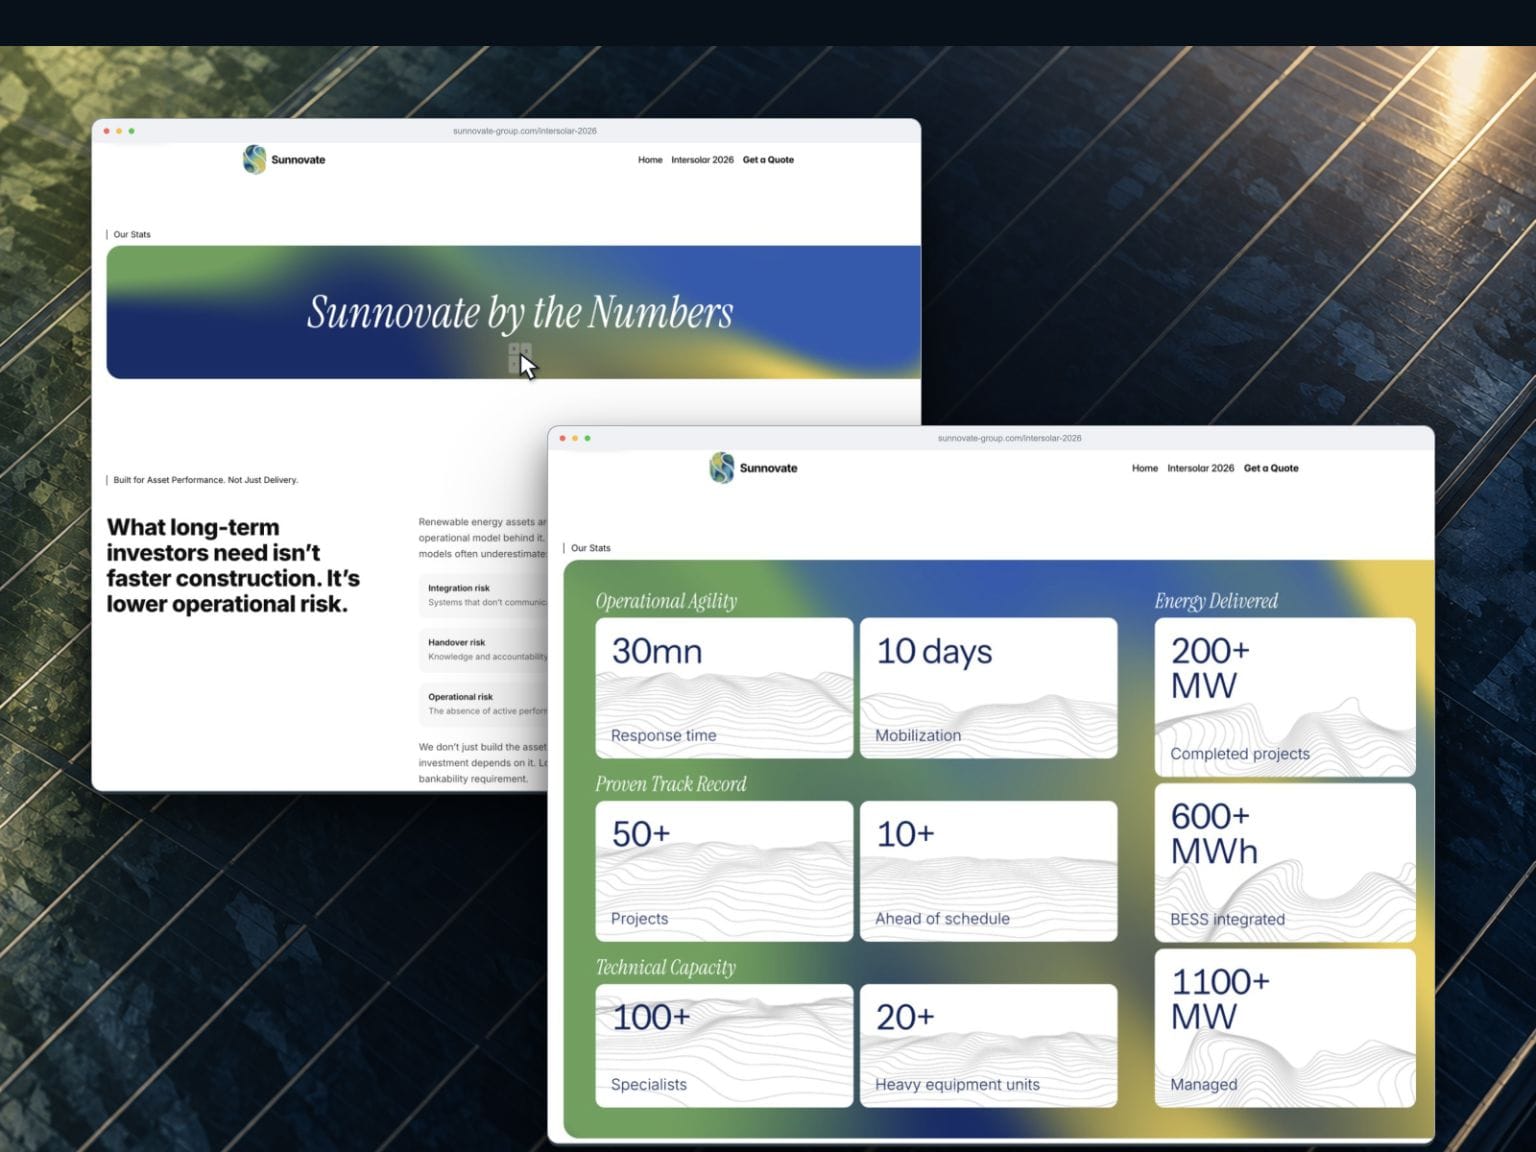The image size is (1536, 1152).
Task: Expand the Integration risk item
Action: [484, 595]
